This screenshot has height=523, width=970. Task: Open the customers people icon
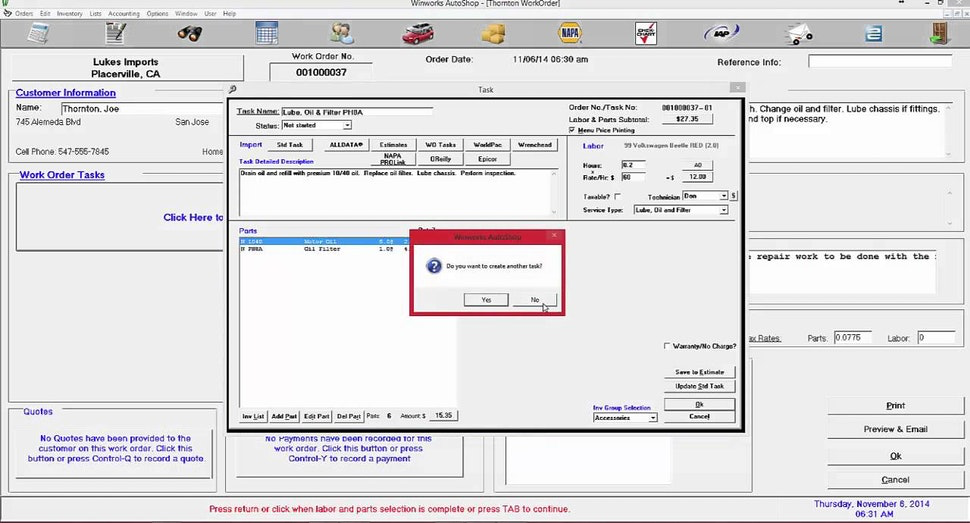coord(342,33)
